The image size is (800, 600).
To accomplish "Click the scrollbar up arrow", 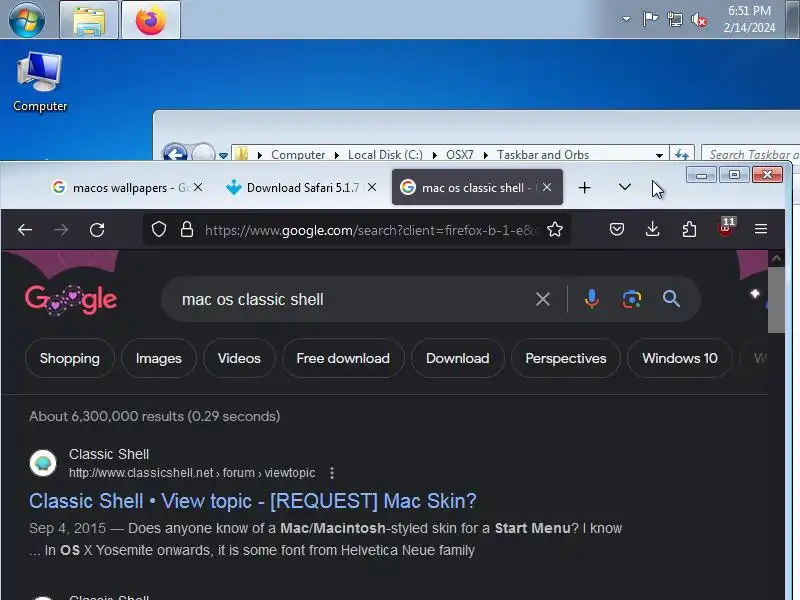I will click(x=776, y=259).
